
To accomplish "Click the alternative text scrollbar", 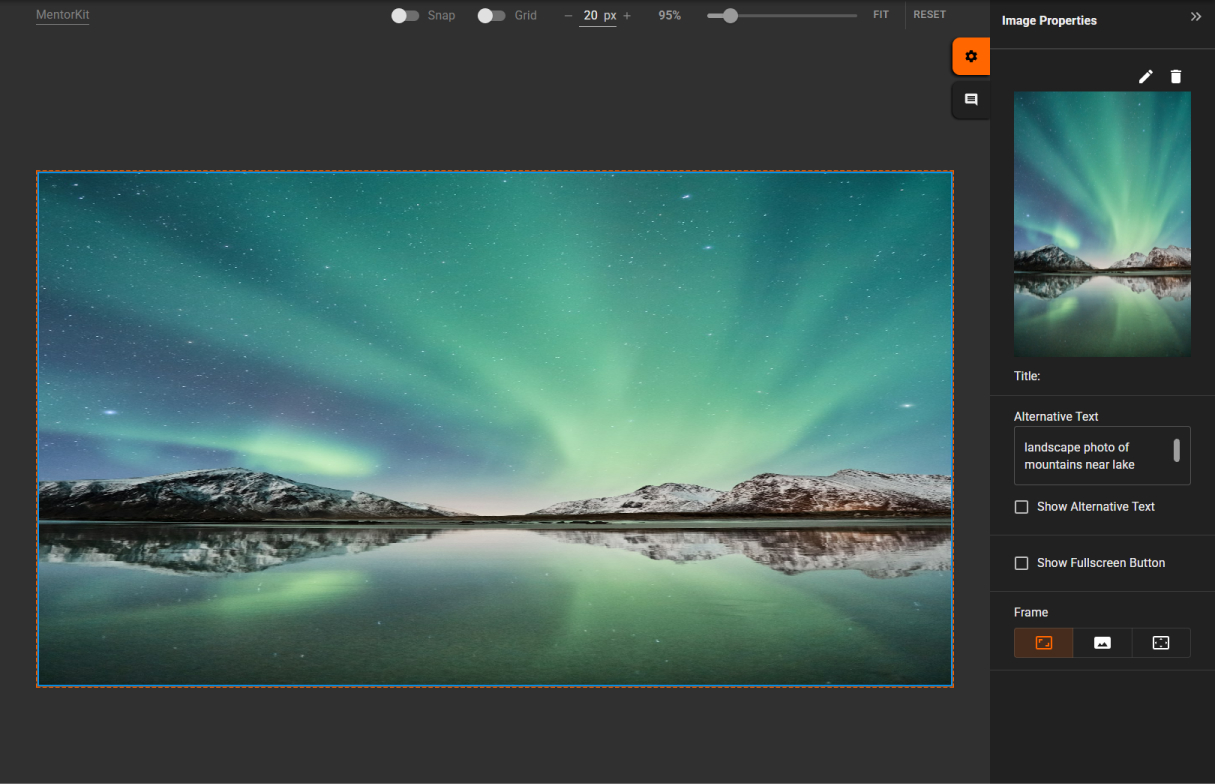I will 1177,450.
